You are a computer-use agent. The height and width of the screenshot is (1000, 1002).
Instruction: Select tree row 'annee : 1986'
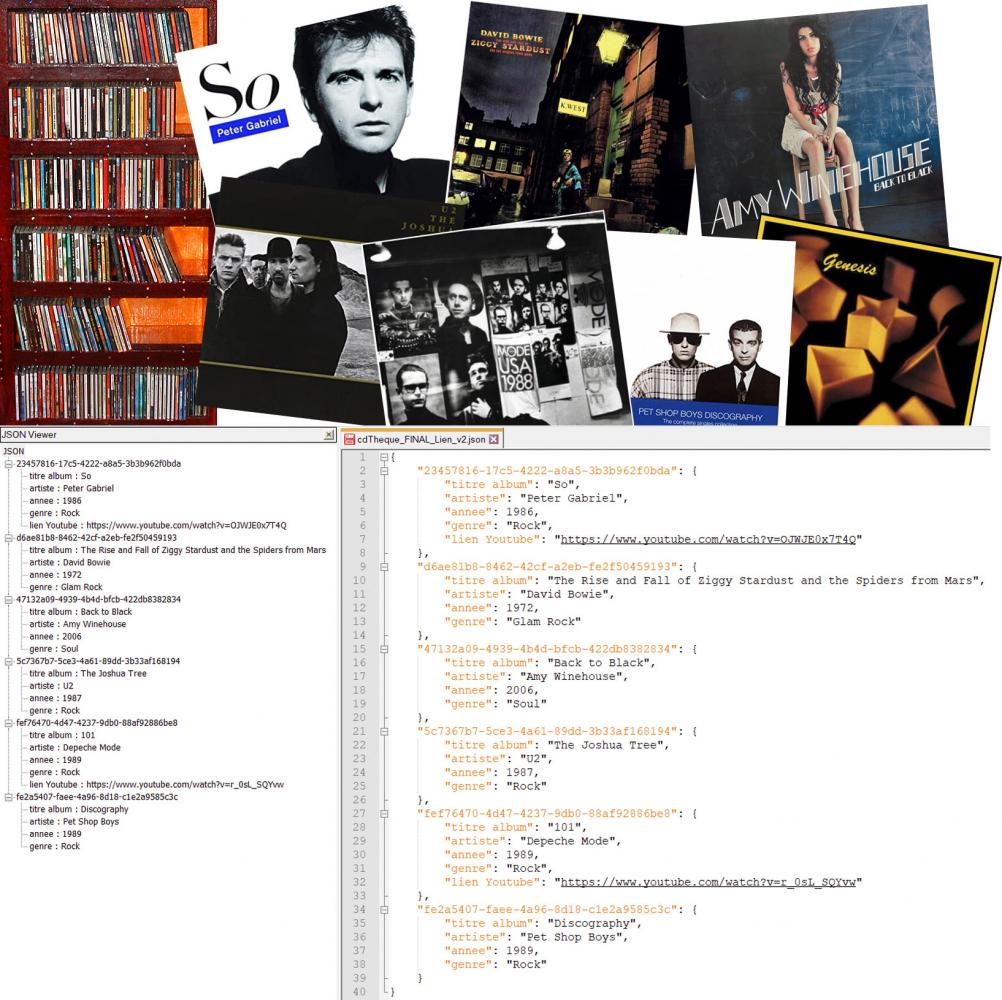(x=55, y=501)
